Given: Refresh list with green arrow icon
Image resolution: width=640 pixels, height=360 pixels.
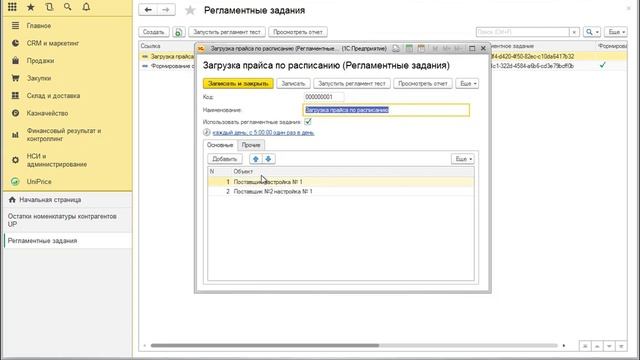Looking at the screenshot, I should pyautogui.click(x=178, y=32).
